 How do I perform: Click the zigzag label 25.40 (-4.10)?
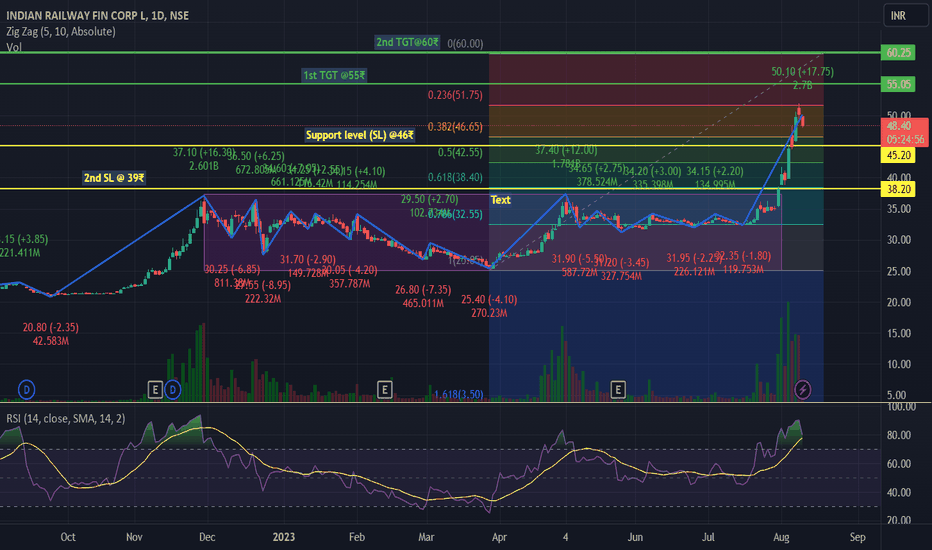click(489, 300)
